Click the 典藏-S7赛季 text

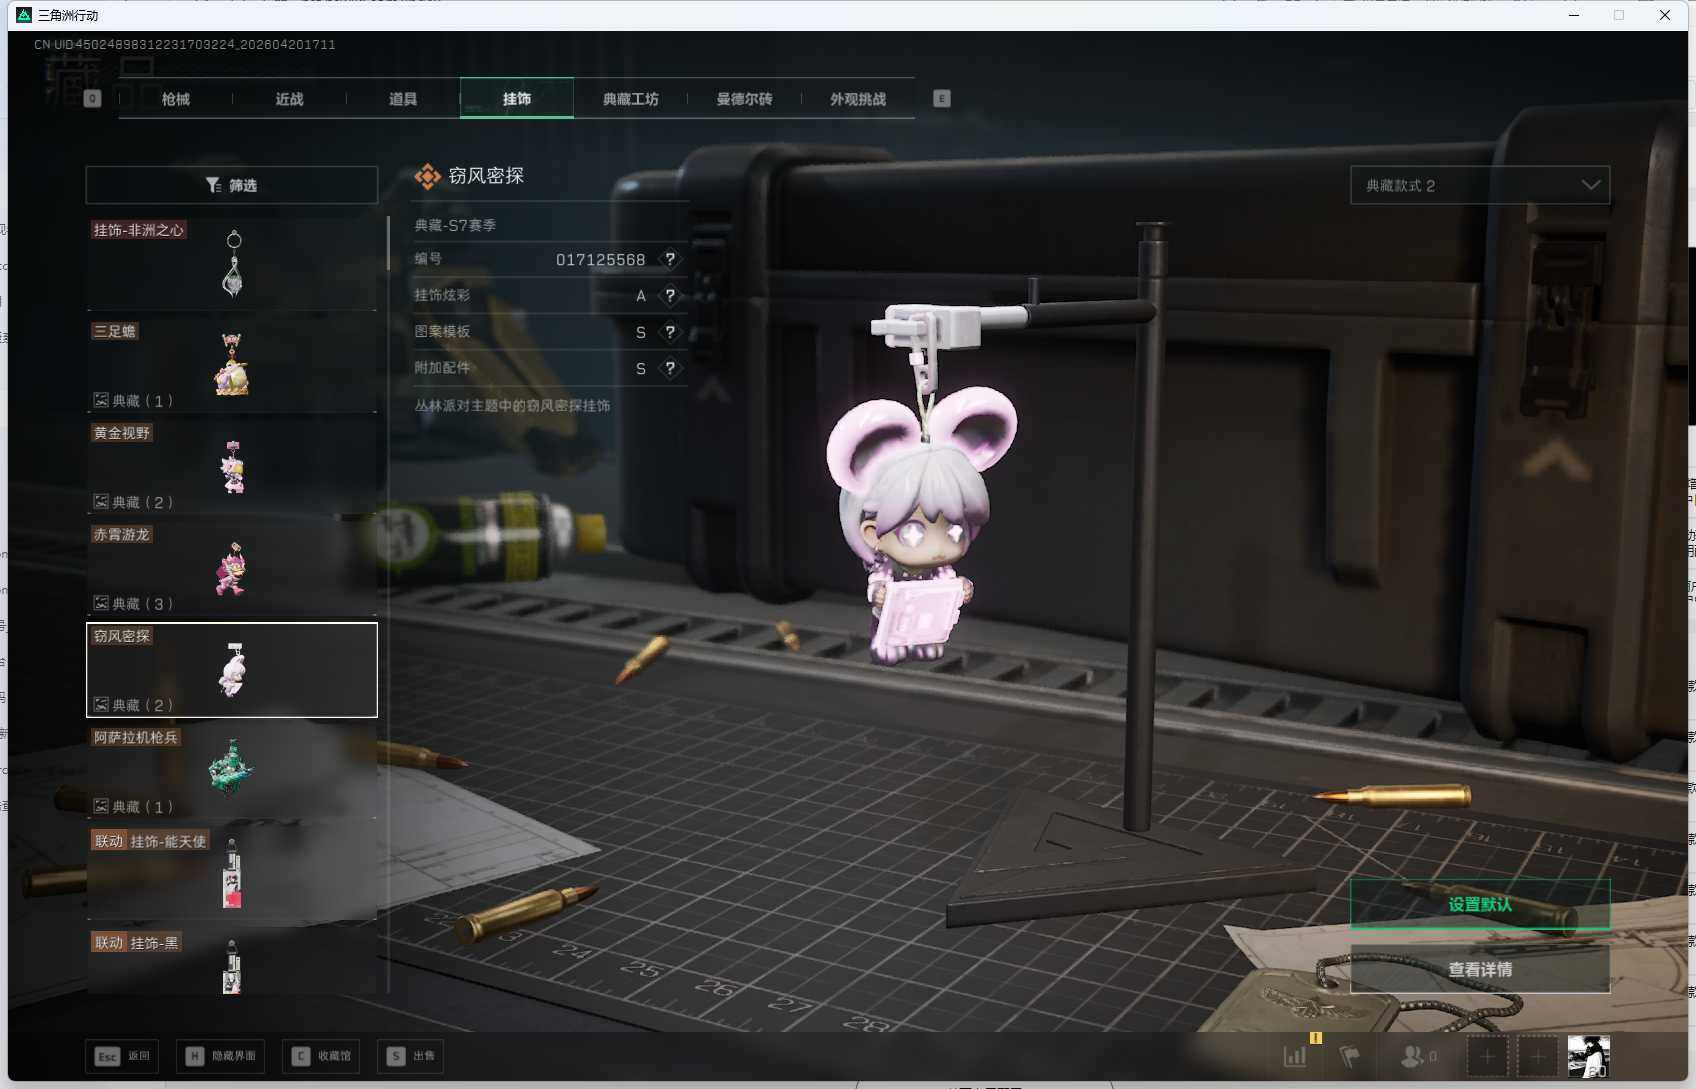[456, 225]
